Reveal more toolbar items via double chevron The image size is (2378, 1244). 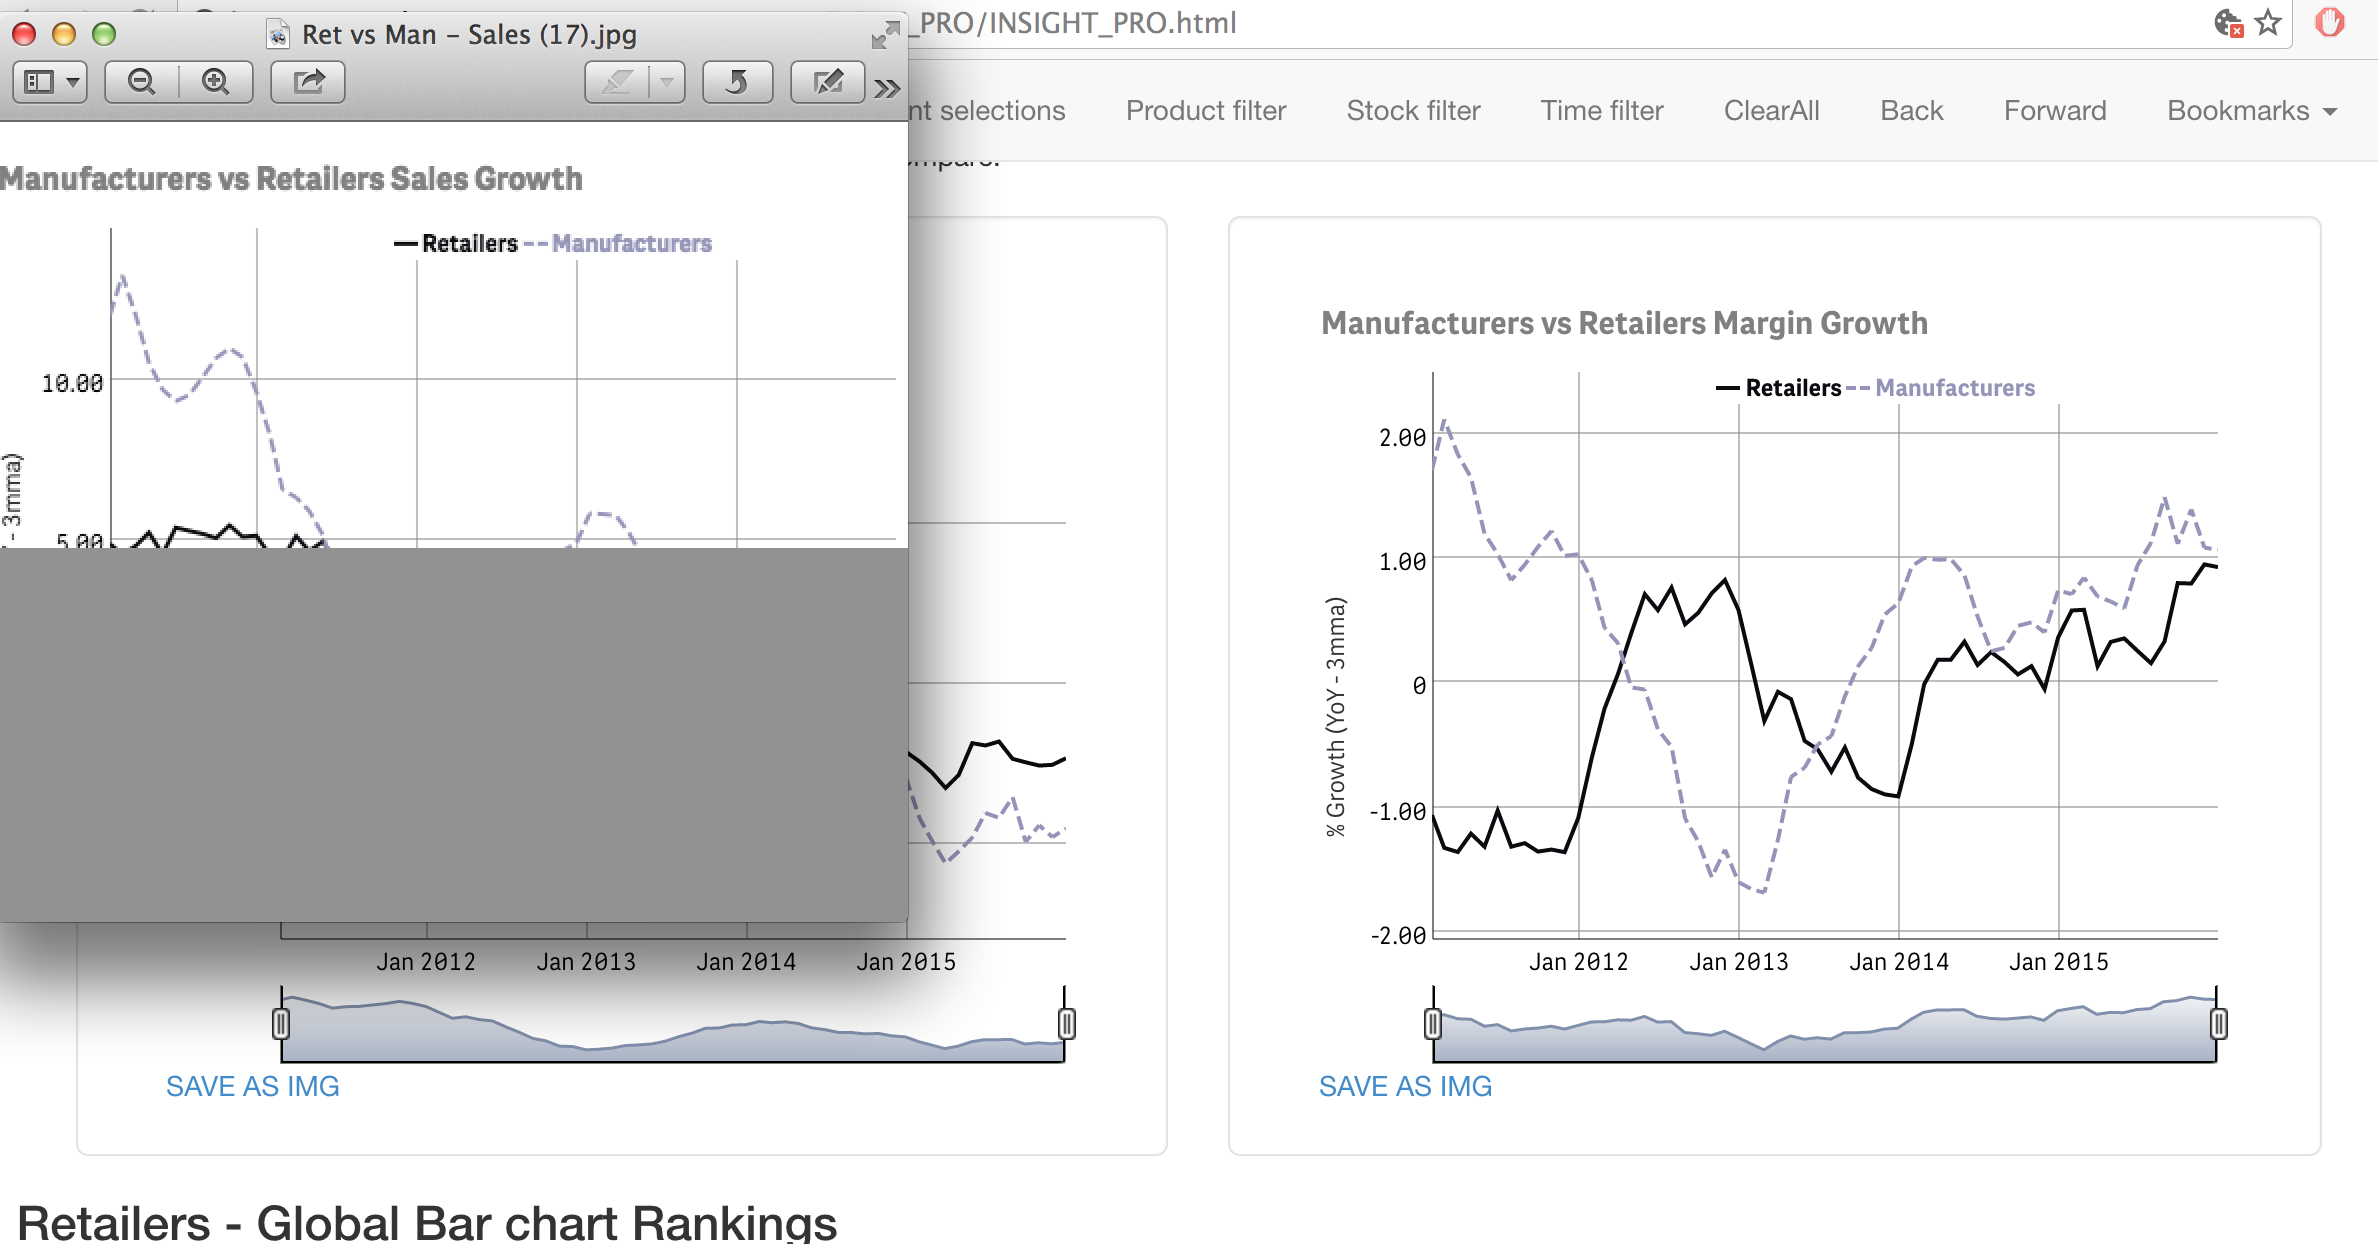pos(887,88)
